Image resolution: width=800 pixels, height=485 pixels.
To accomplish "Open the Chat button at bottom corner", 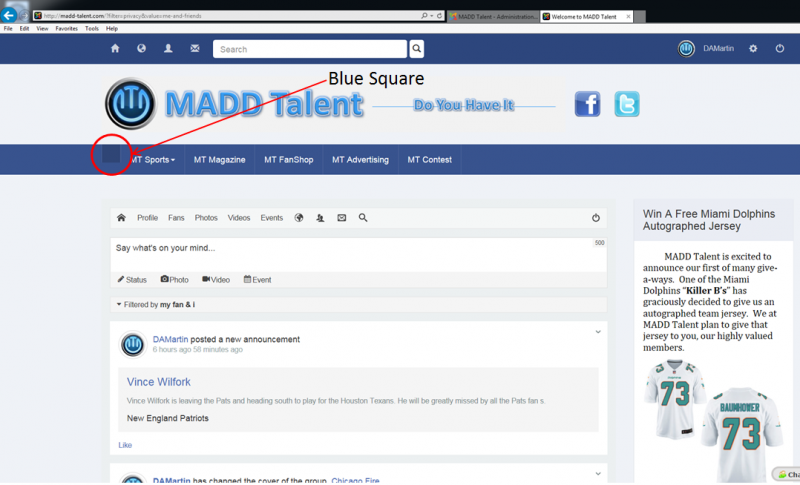I will (x=788, y=474).
